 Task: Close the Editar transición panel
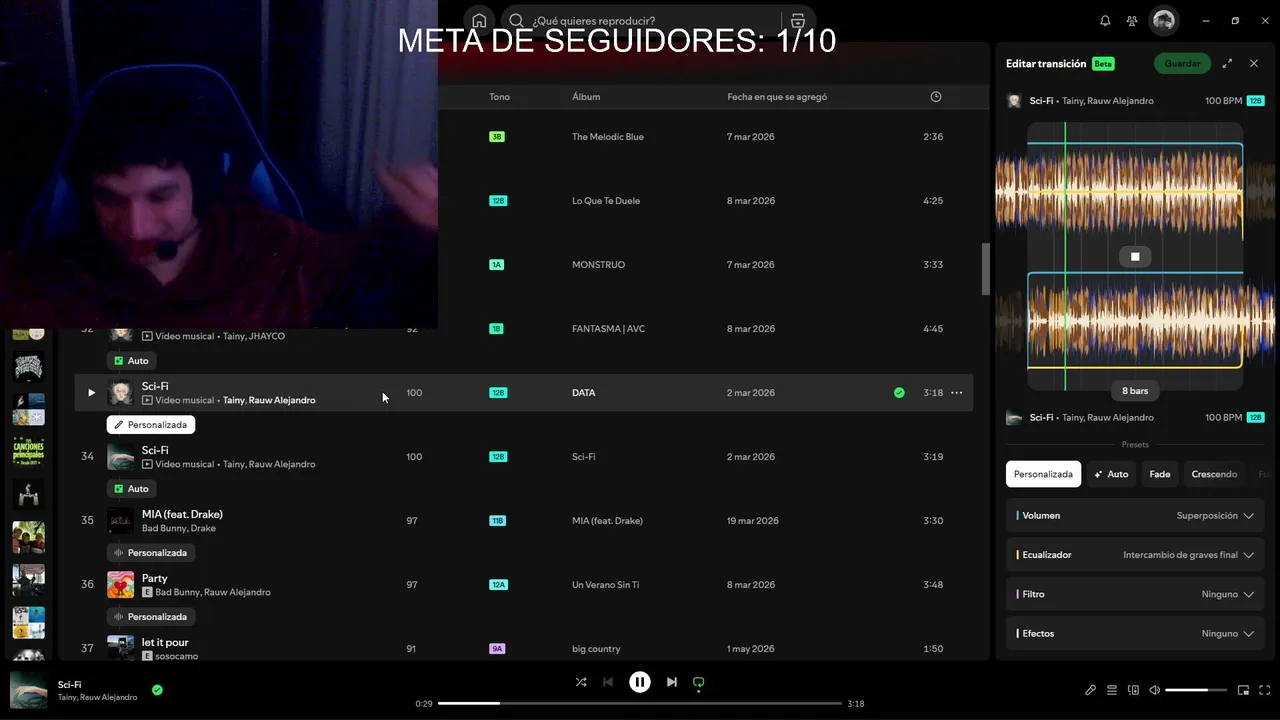pyautogui.click(x=1254, y=63)
